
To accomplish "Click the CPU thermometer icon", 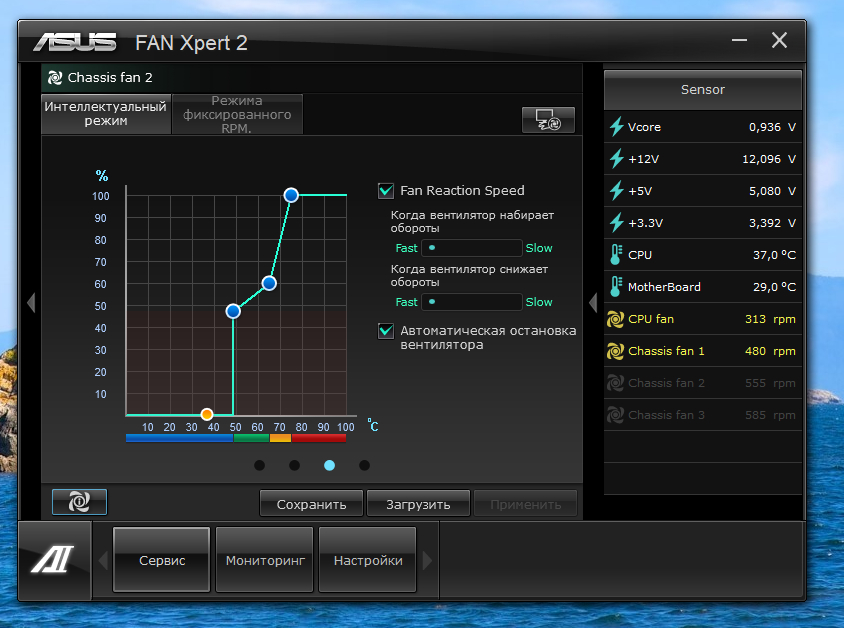I will 616,255.
